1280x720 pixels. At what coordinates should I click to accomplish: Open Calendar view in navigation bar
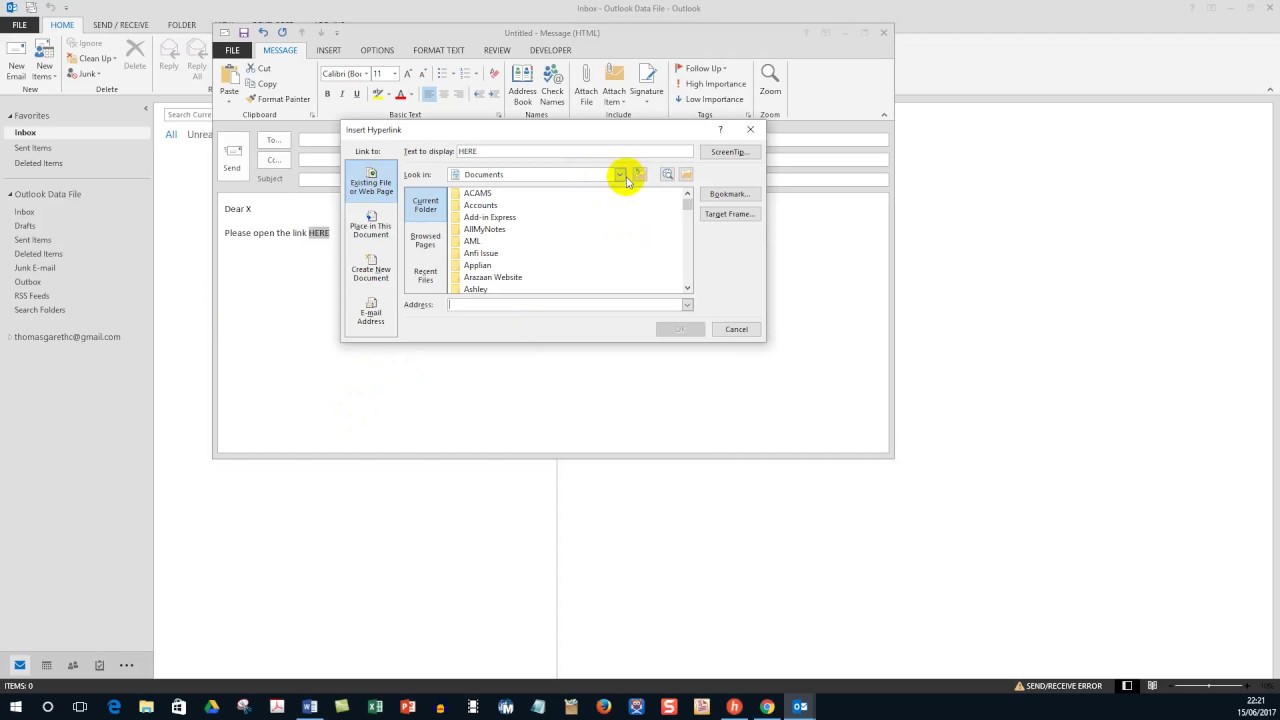pyautogui.click(x=46, y=665)
